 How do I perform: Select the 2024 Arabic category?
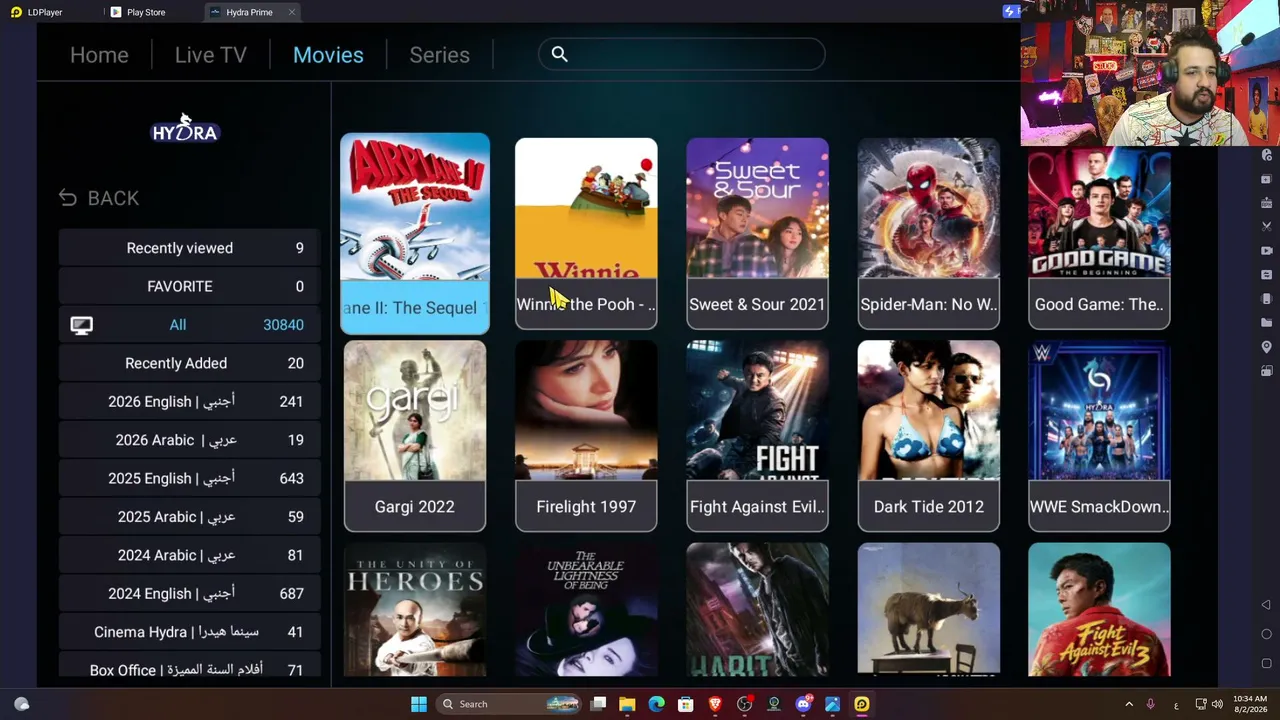point(189,555)
